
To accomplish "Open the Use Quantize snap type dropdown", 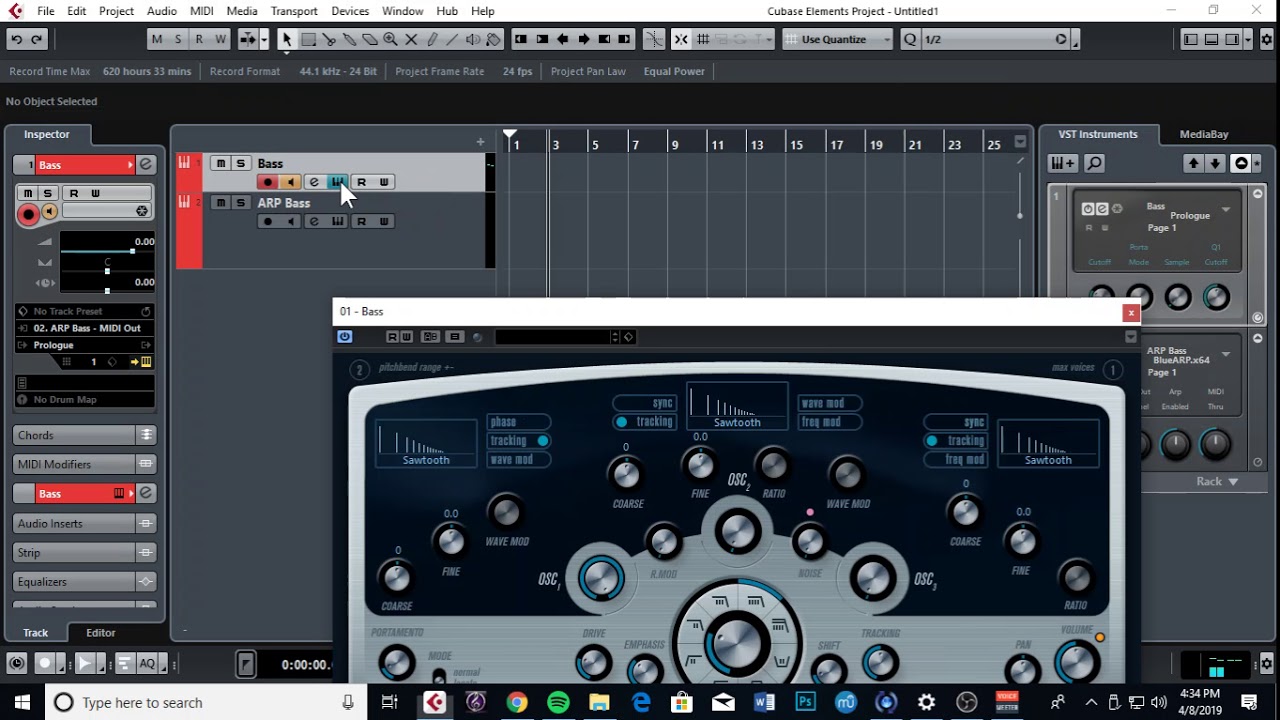I will (x=838, y=39).
